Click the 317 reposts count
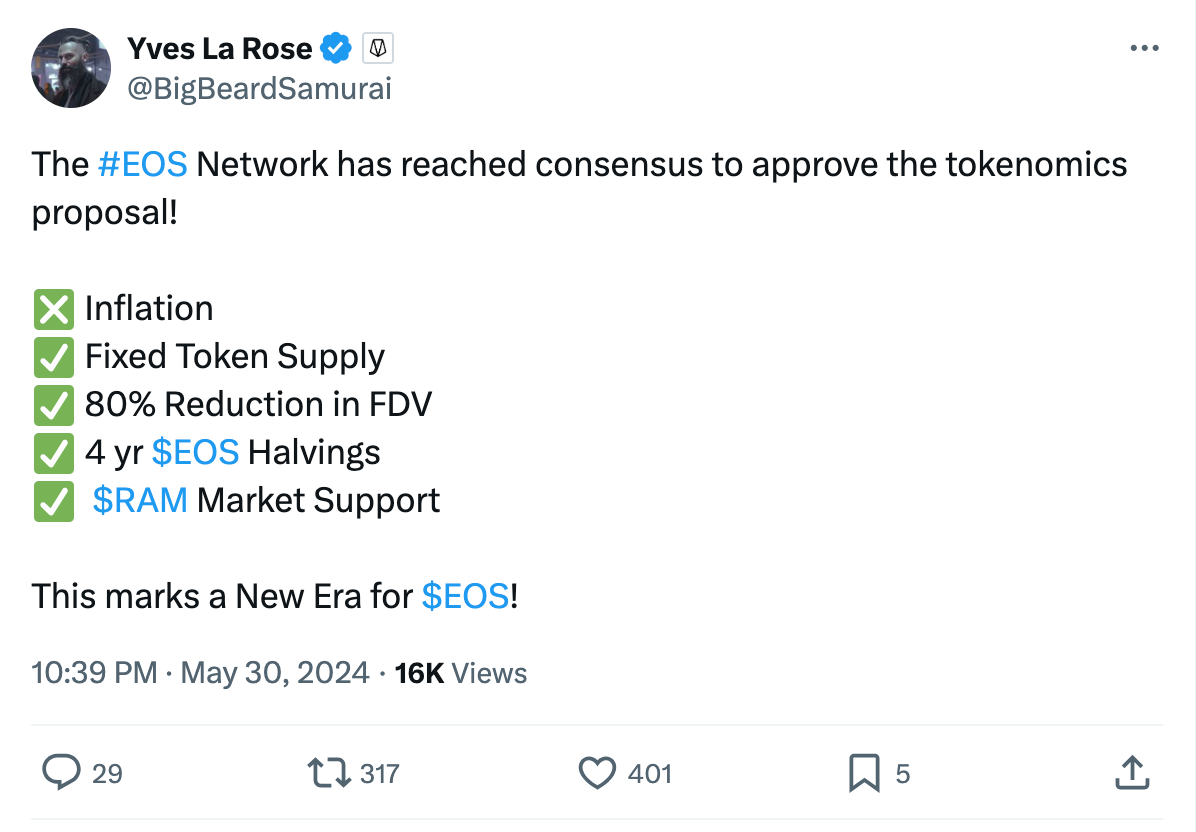 379,774
